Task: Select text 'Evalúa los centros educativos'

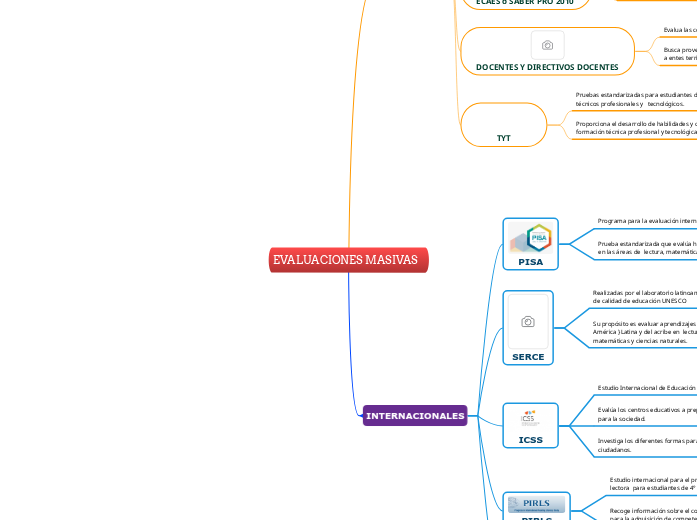Action: [638, 410]
